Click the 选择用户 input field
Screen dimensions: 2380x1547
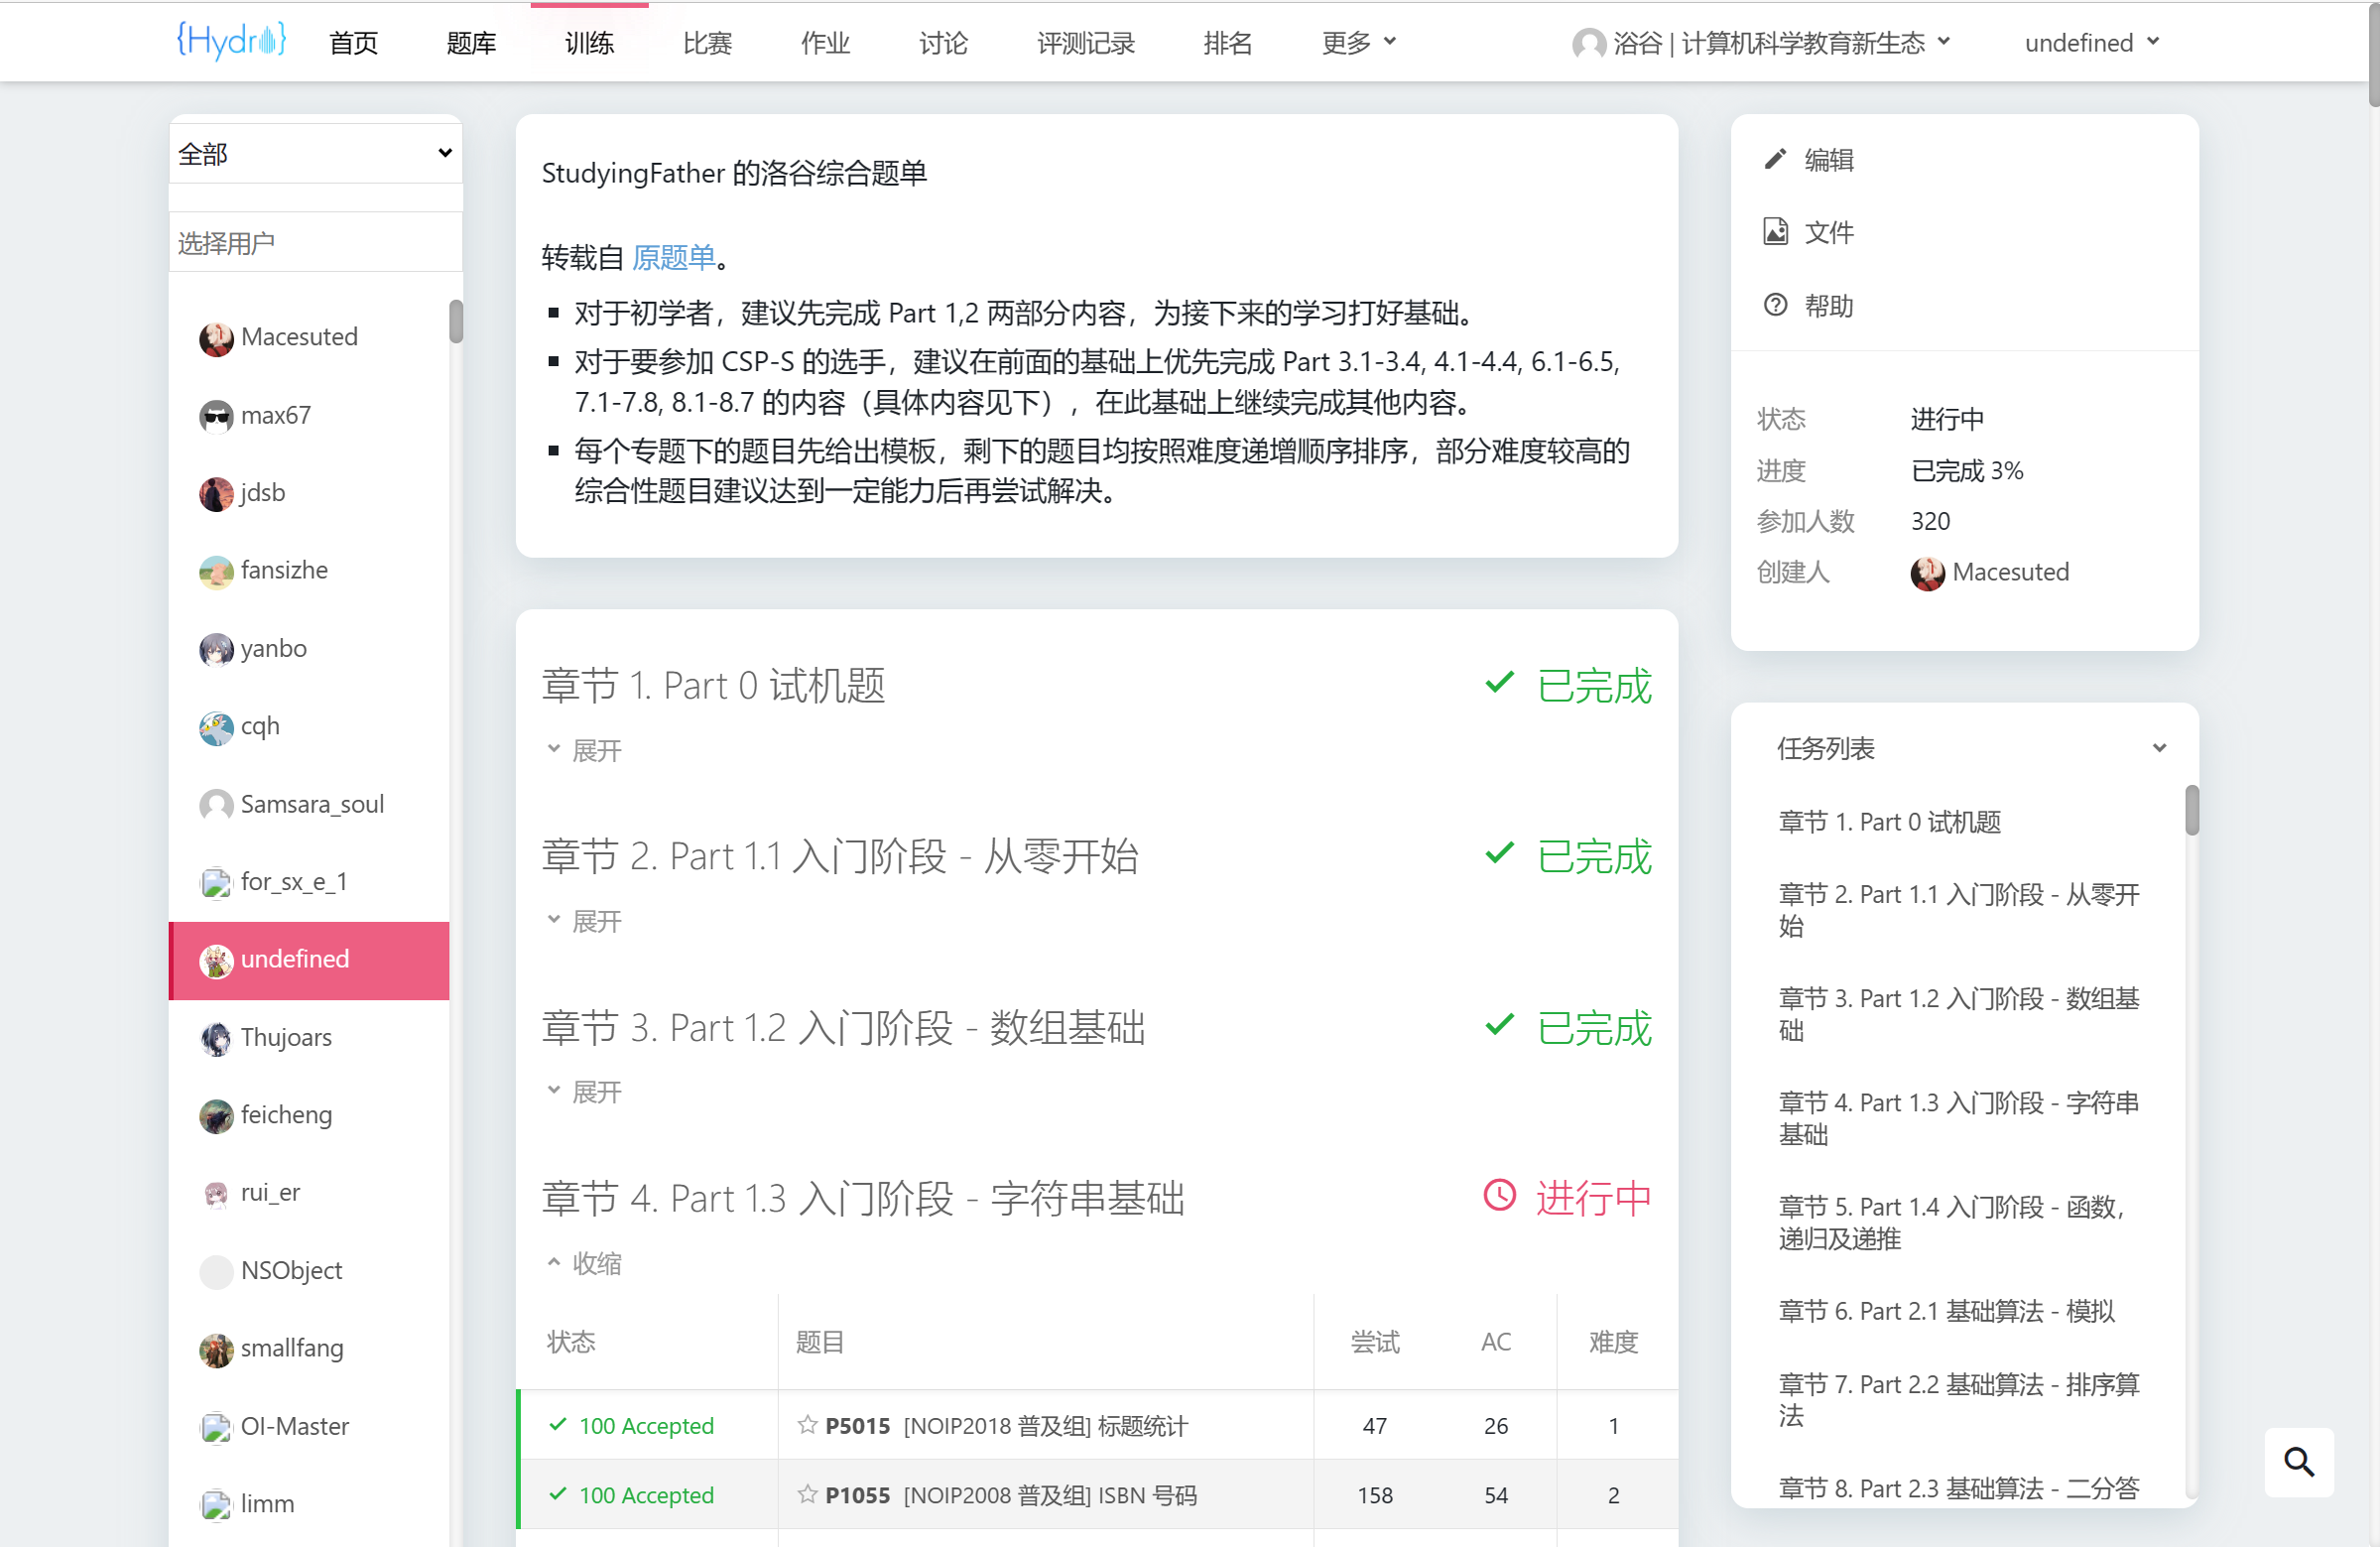click(x=315, y=243)
